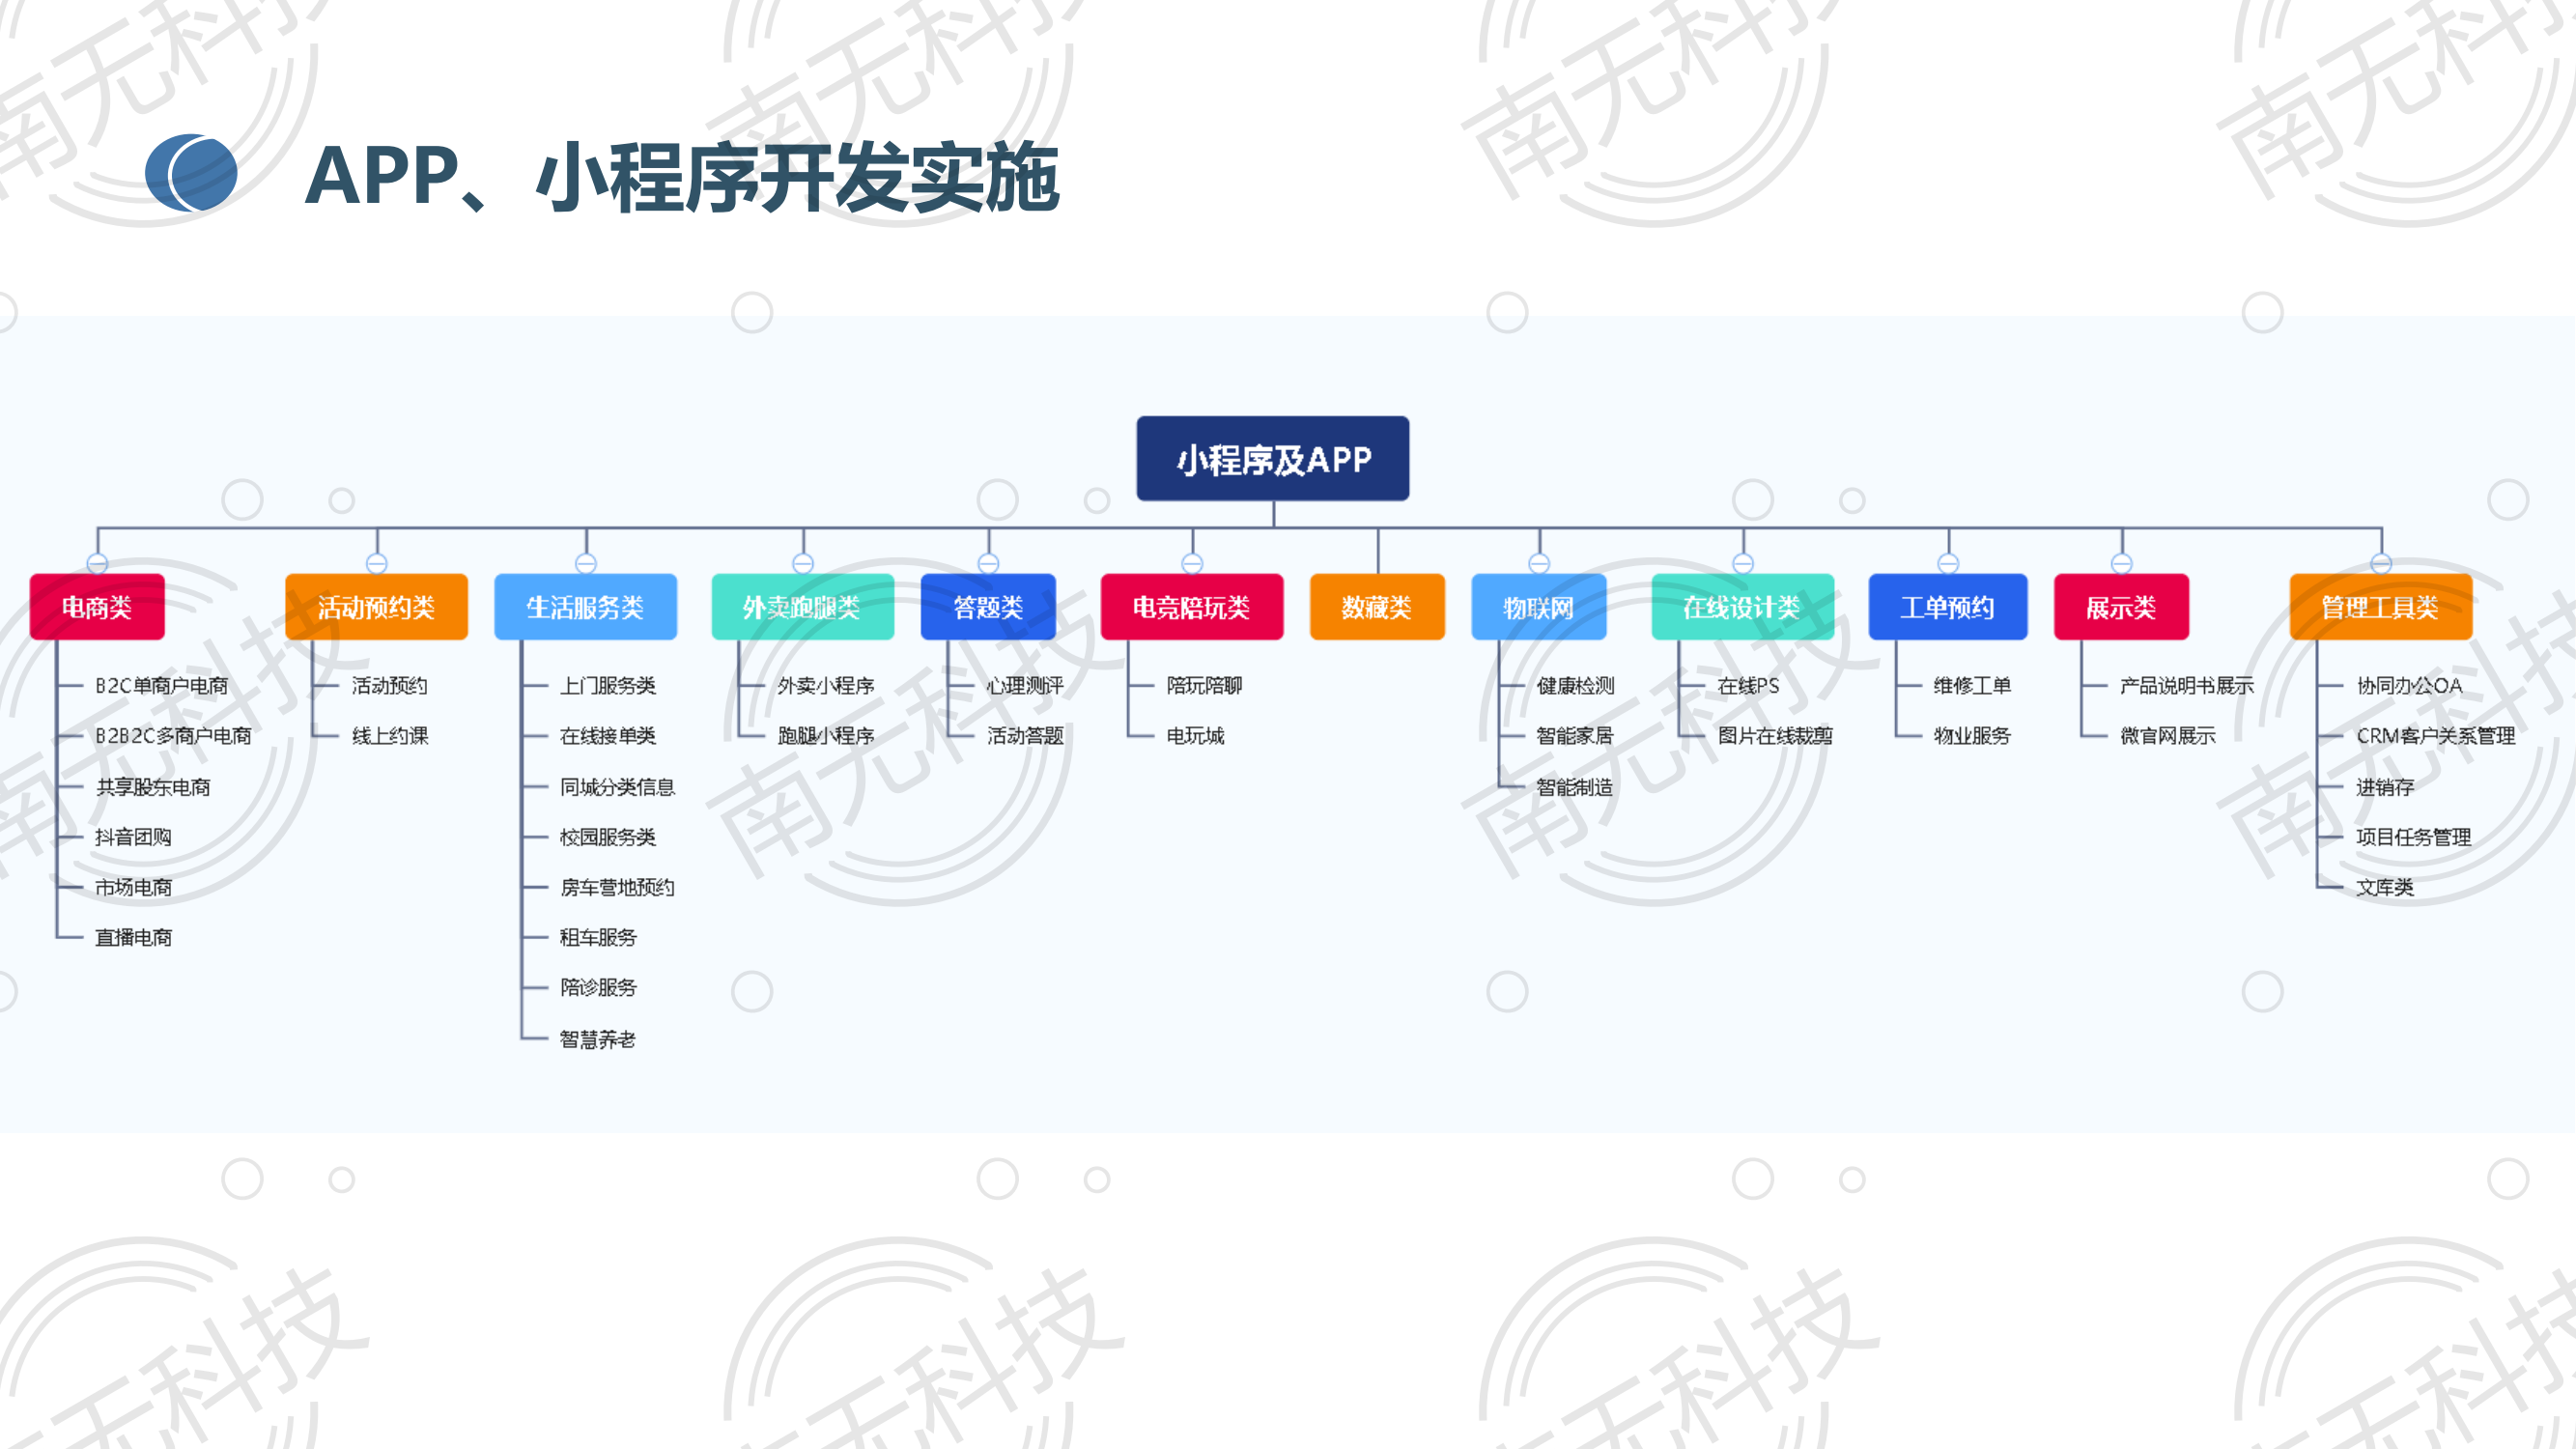Screen dimensions: 2576x1449
Task: Click the 产品说明书展示 item
Action: (2187, 686)
